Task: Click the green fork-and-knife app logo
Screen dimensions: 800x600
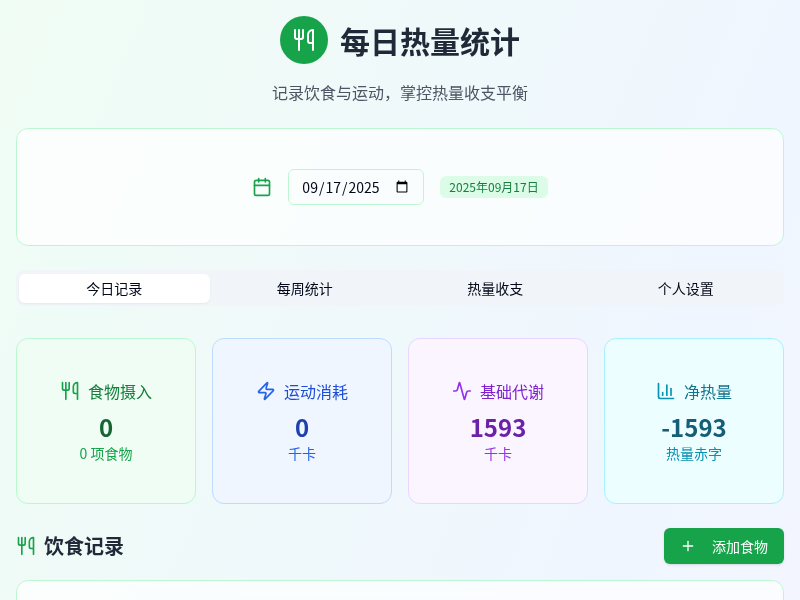Action: pyautogui.click(x=304, y=40)
